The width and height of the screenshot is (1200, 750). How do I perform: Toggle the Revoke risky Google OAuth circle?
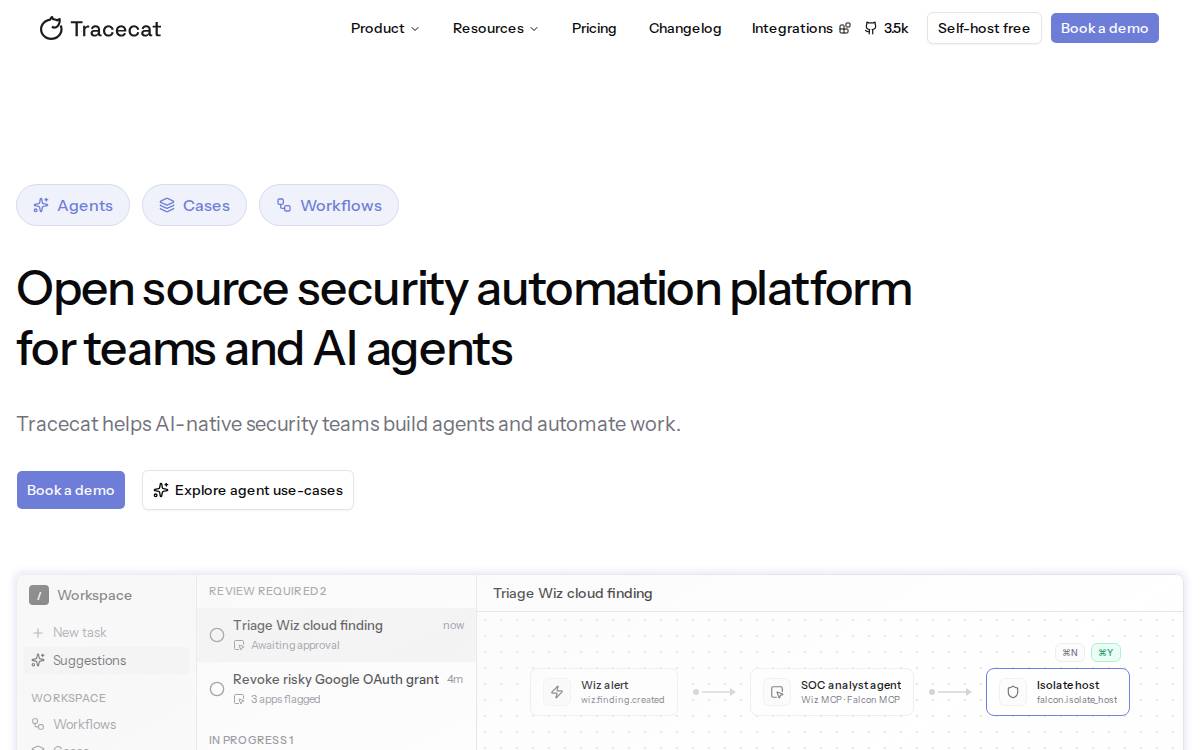[x=217, y=689]
